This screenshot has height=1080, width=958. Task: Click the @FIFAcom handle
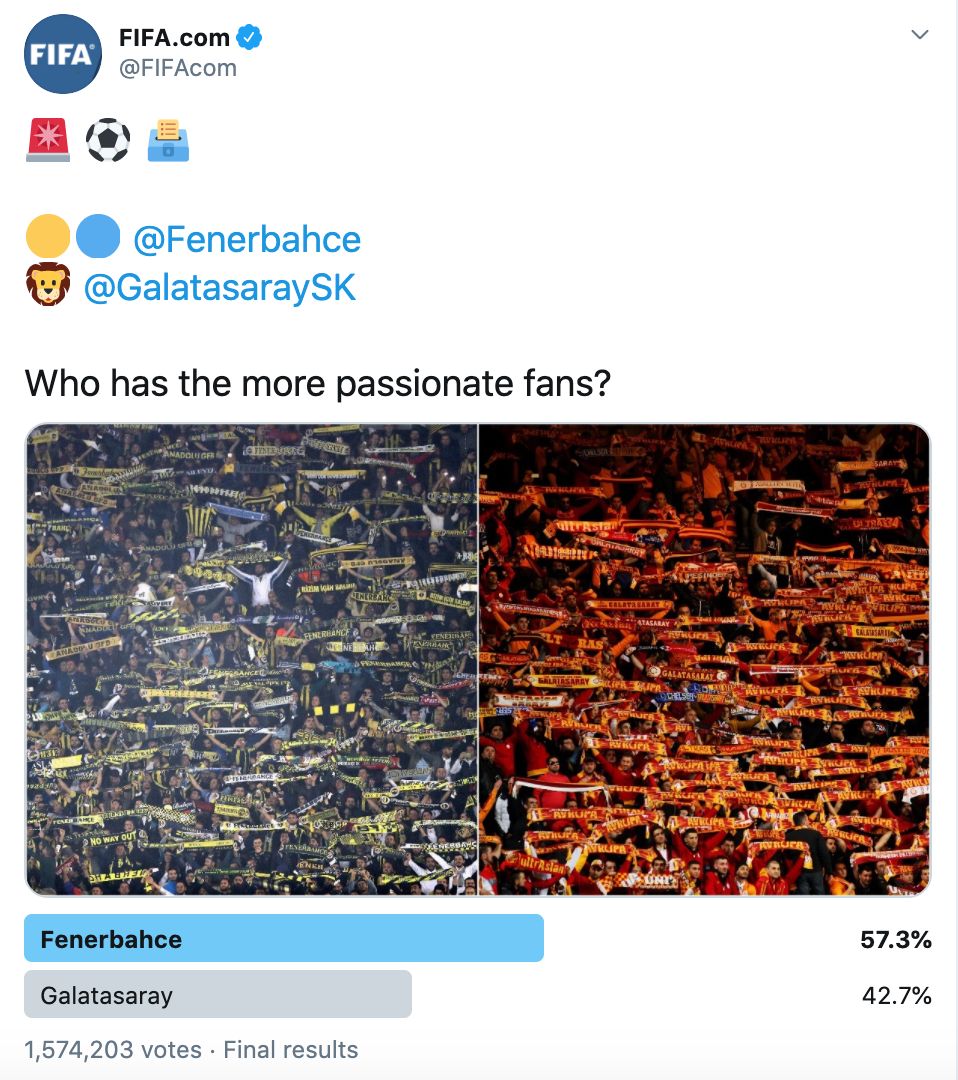(x=178, y=67)
